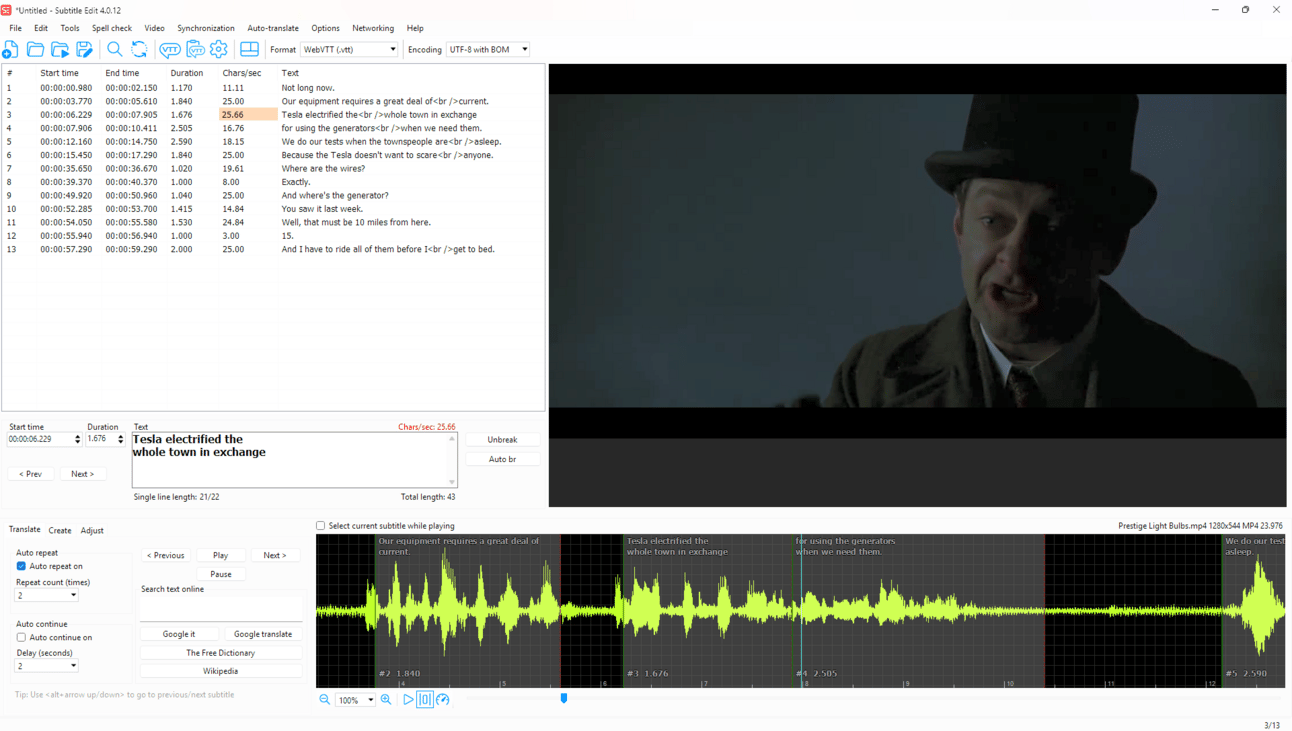Open the Find magnifier tool
1292x731 pixels.
click(115, 49)
